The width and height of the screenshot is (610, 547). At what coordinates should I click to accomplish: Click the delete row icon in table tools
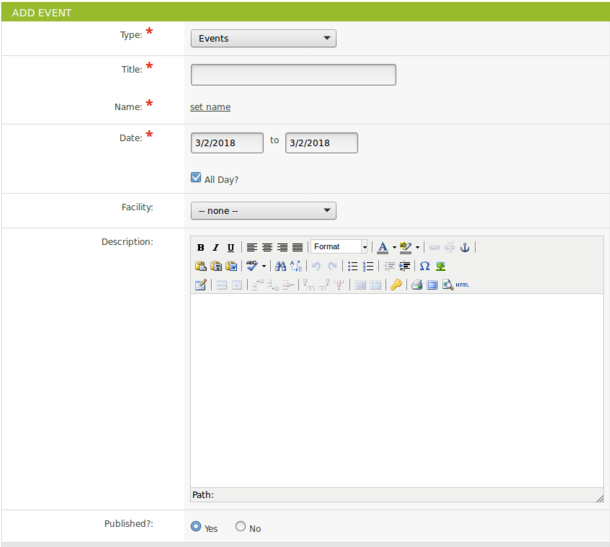point(288,285)
